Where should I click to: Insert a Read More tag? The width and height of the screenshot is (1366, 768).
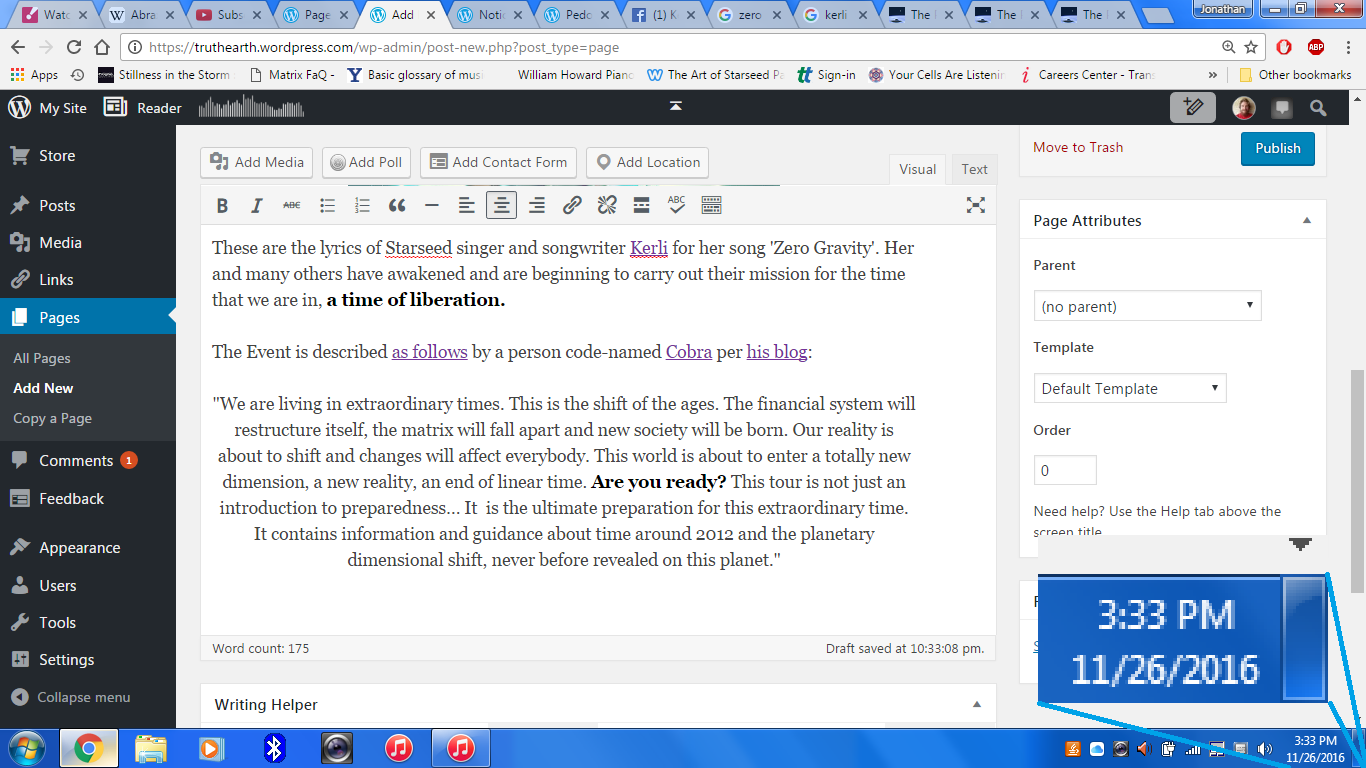pos(642,205)
